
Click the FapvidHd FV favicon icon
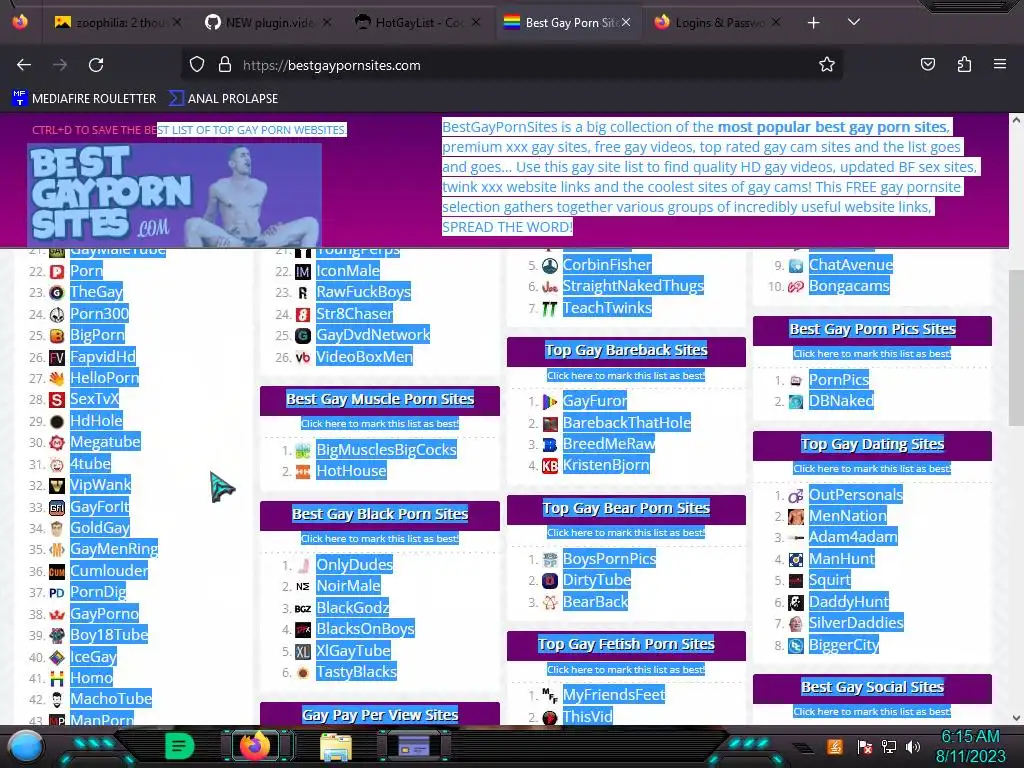(57, 357)
